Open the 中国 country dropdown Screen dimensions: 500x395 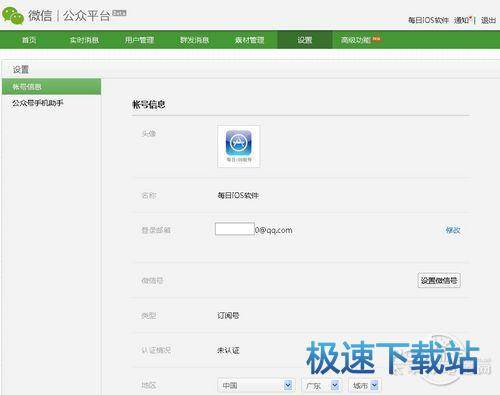256,385
